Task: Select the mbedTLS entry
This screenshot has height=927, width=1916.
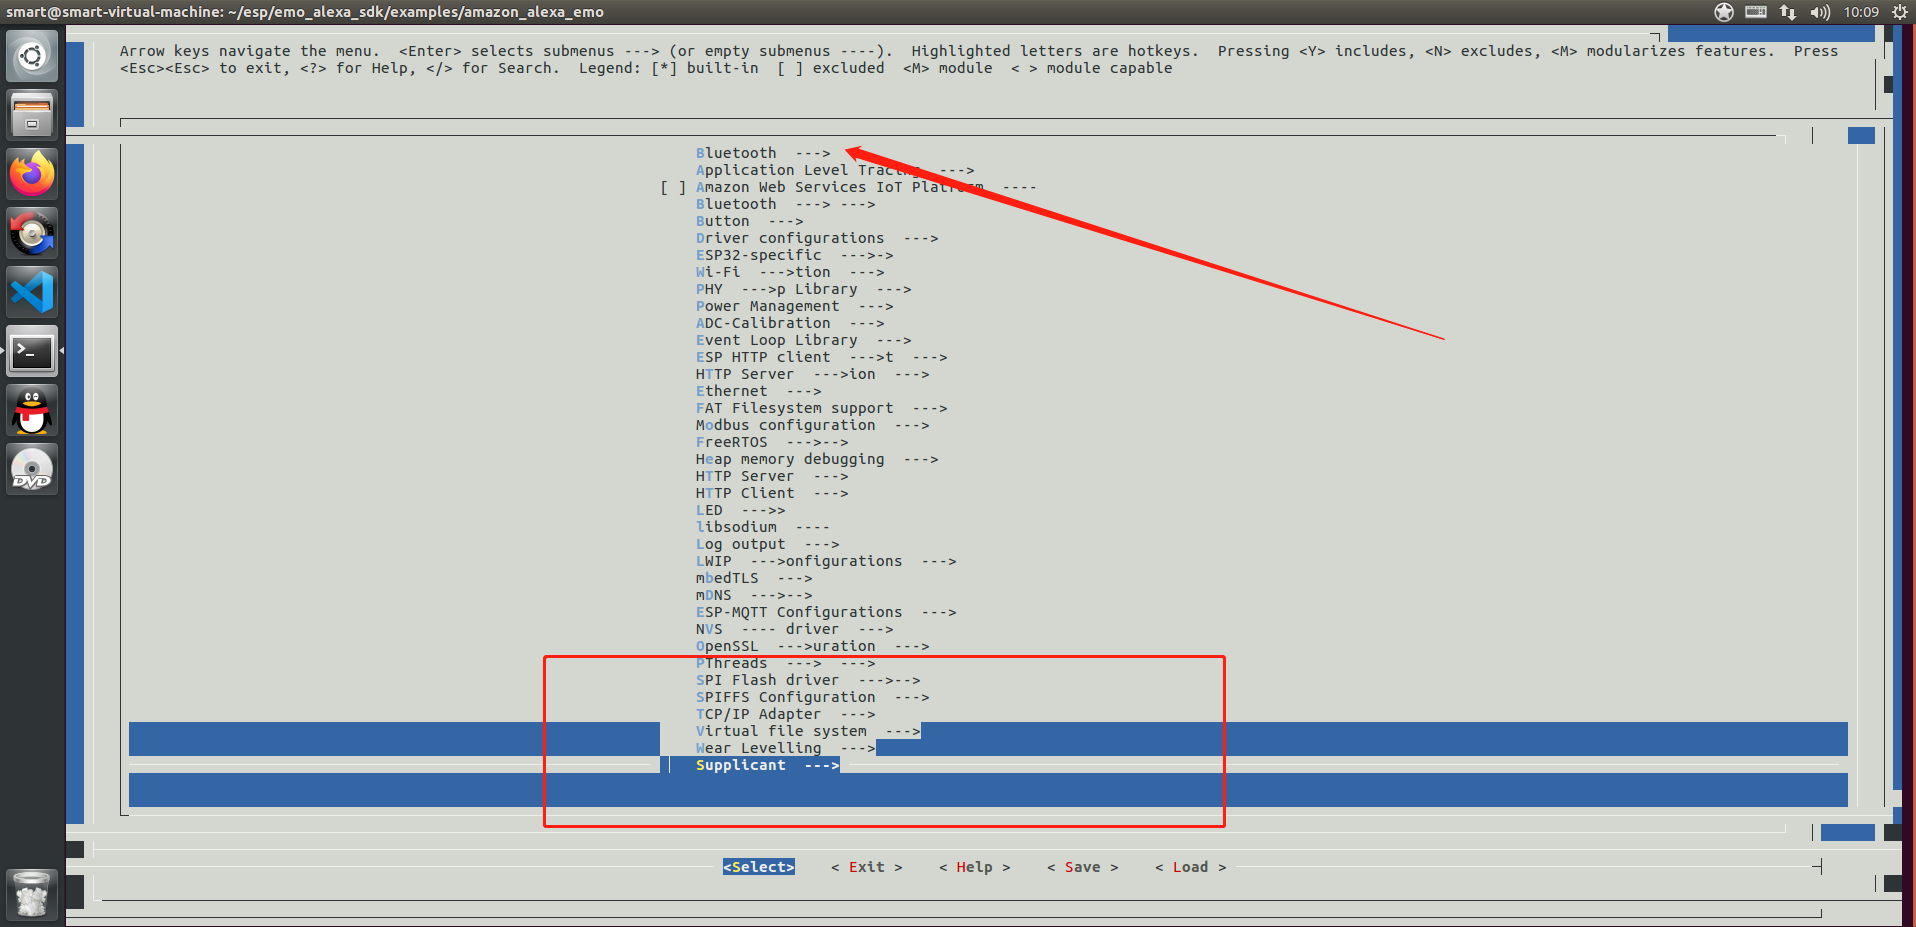Action: tap(754, 578)
